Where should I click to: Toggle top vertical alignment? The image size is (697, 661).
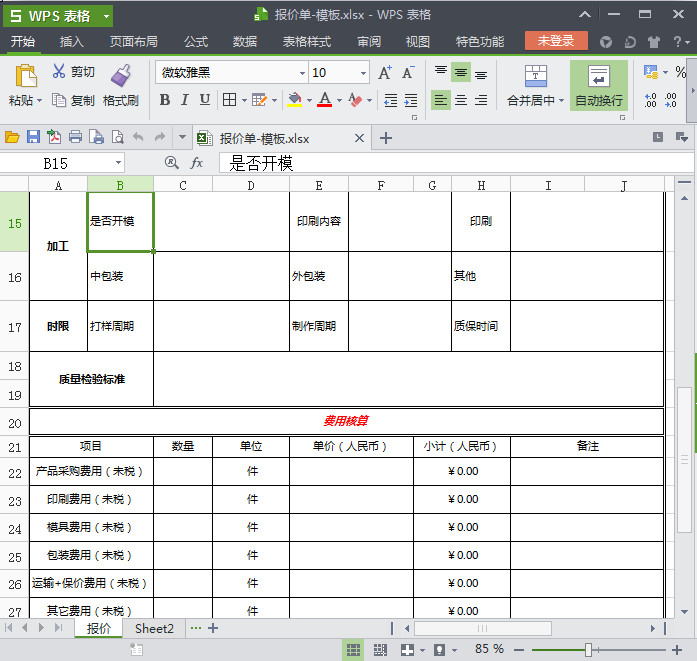click(441, 72)
